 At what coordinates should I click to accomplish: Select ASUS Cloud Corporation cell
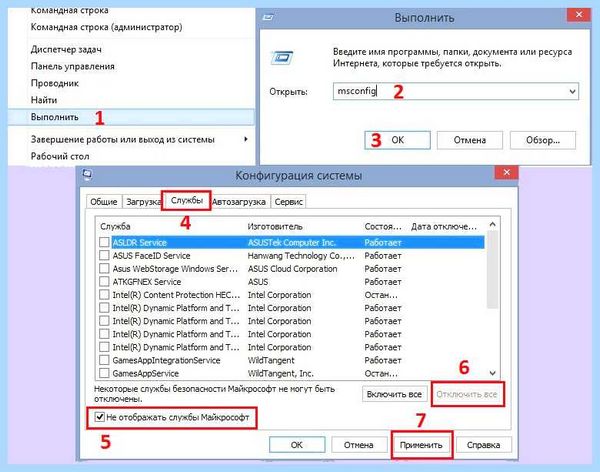[x=293, y=269]
